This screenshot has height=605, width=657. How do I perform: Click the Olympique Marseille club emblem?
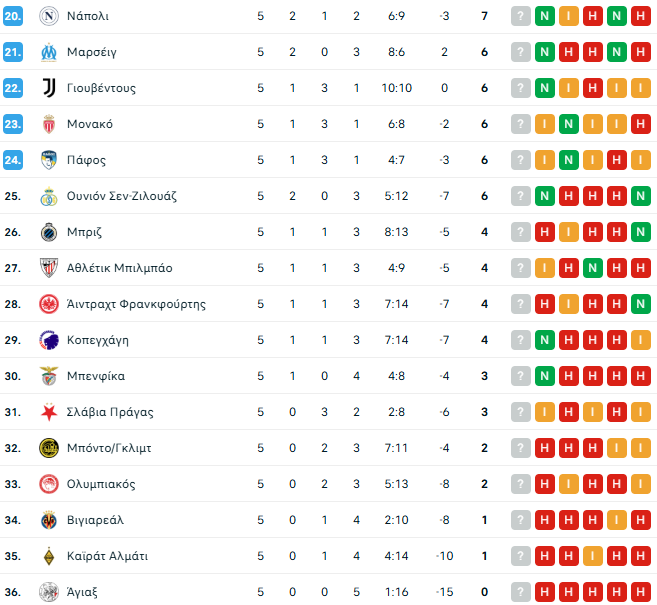(x=48, y=52)
